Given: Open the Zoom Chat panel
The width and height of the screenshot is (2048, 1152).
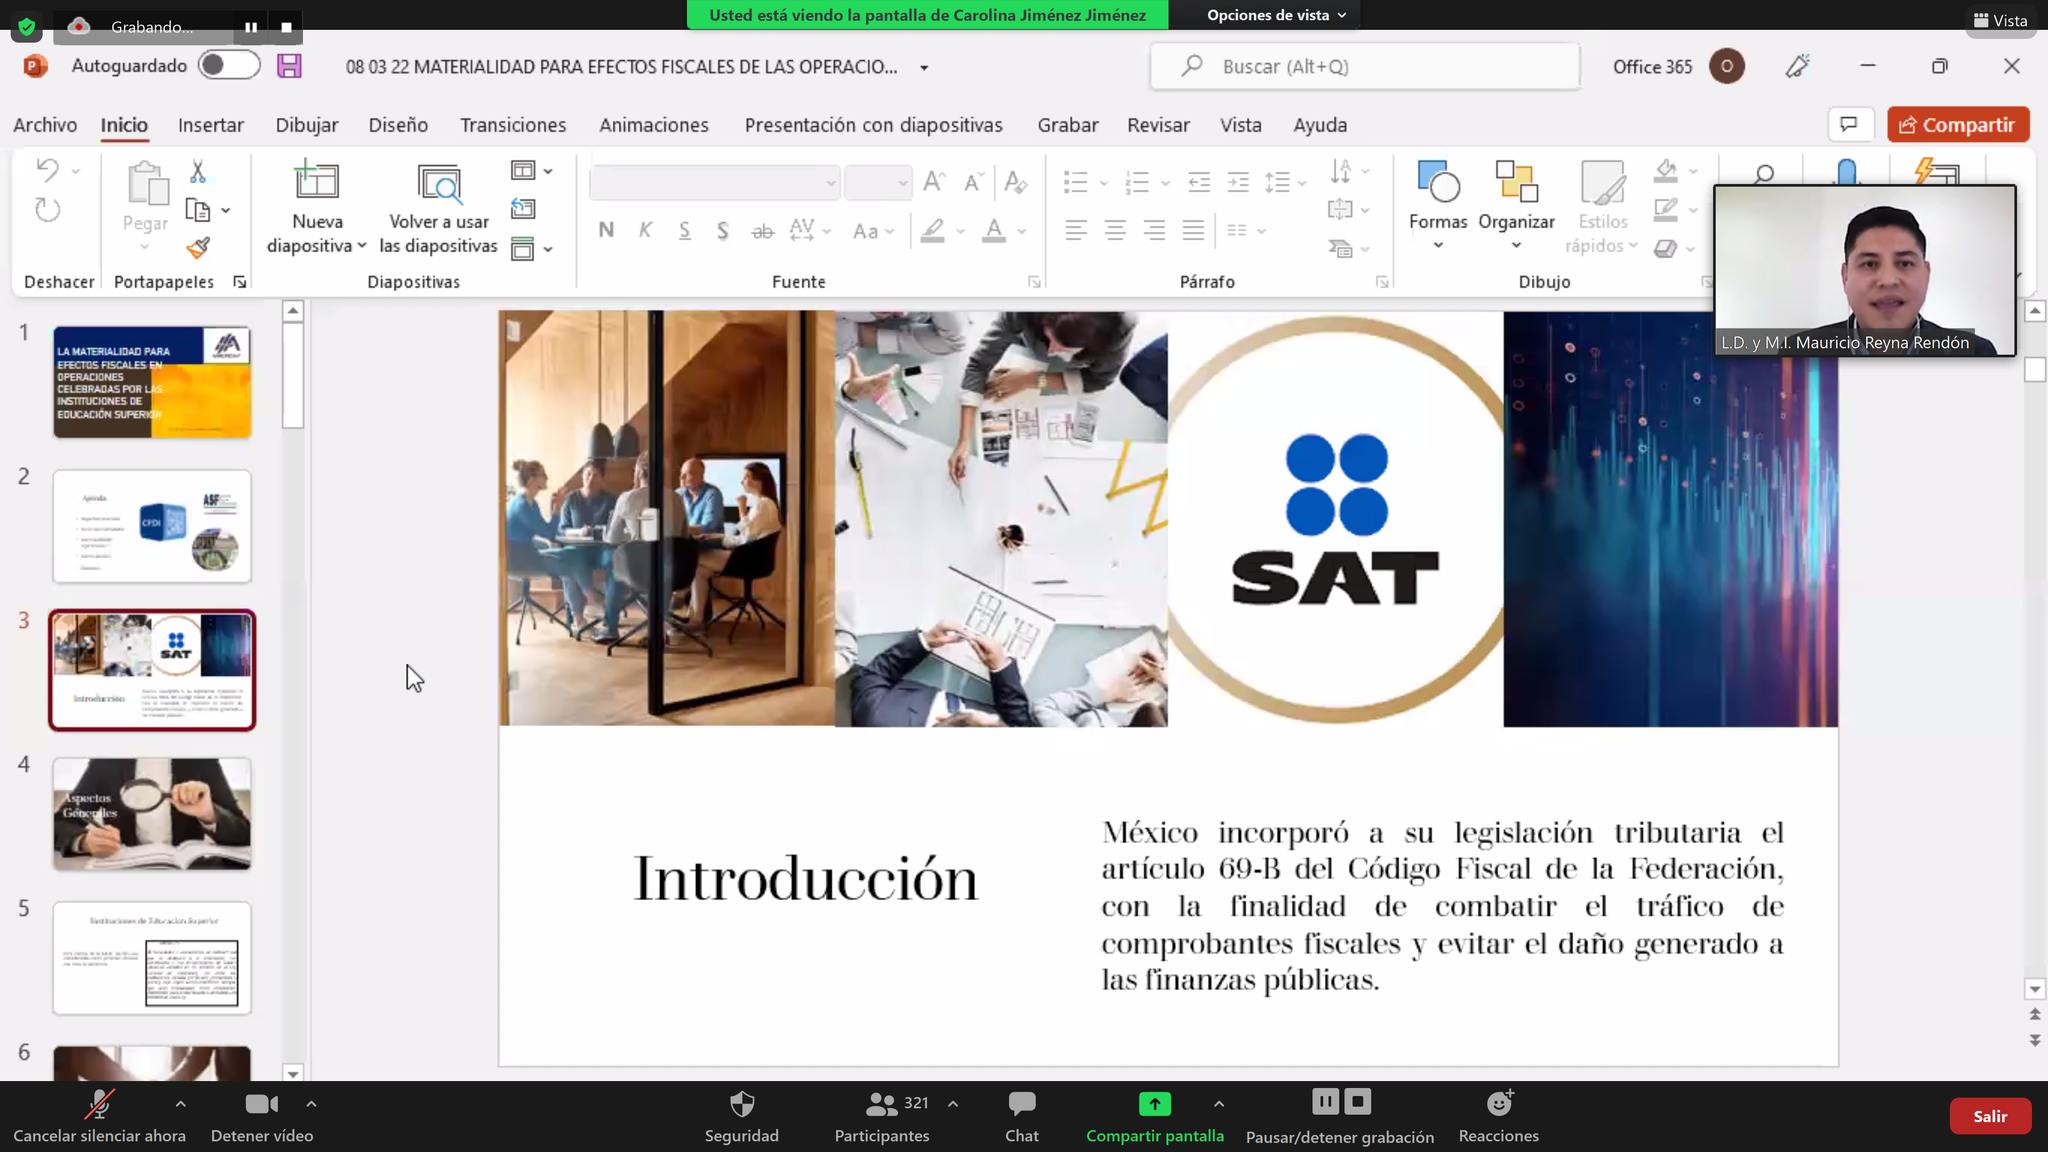Looking at the screenshot, I should click(1021, 1116).
